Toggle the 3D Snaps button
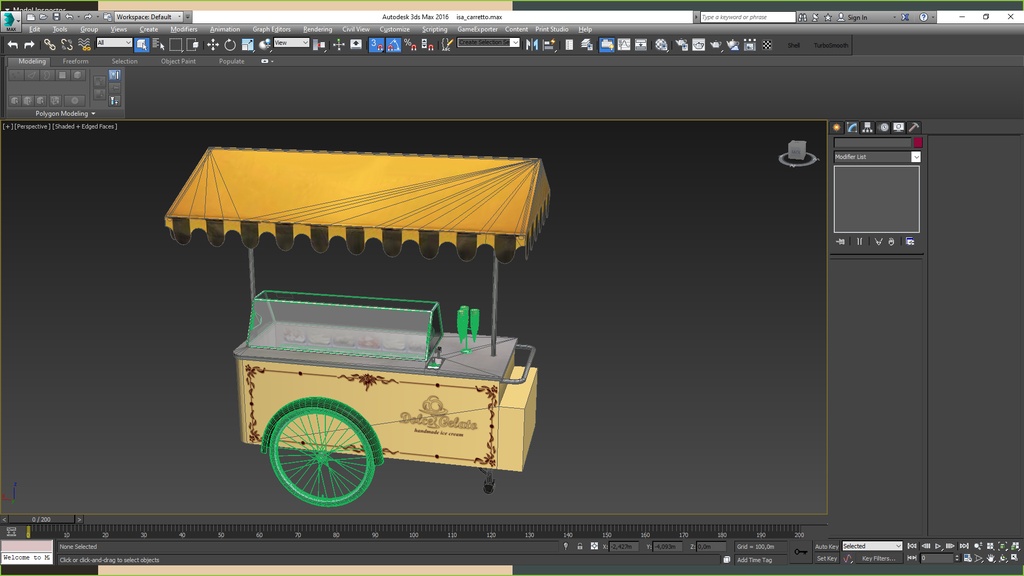 [376, 45]
